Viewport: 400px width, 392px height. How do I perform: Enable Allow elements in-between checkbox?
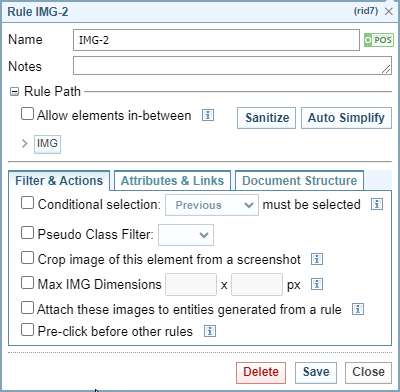(27, 114)
